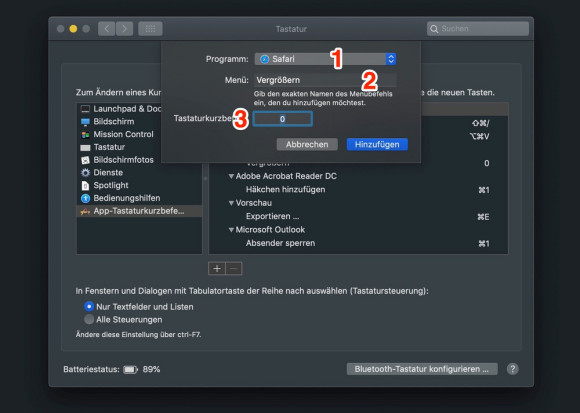The height and width of the screenshot is (413, 580).
Task: Enable the Alle Steuerungen radio option
Action: tap(89, 319)
